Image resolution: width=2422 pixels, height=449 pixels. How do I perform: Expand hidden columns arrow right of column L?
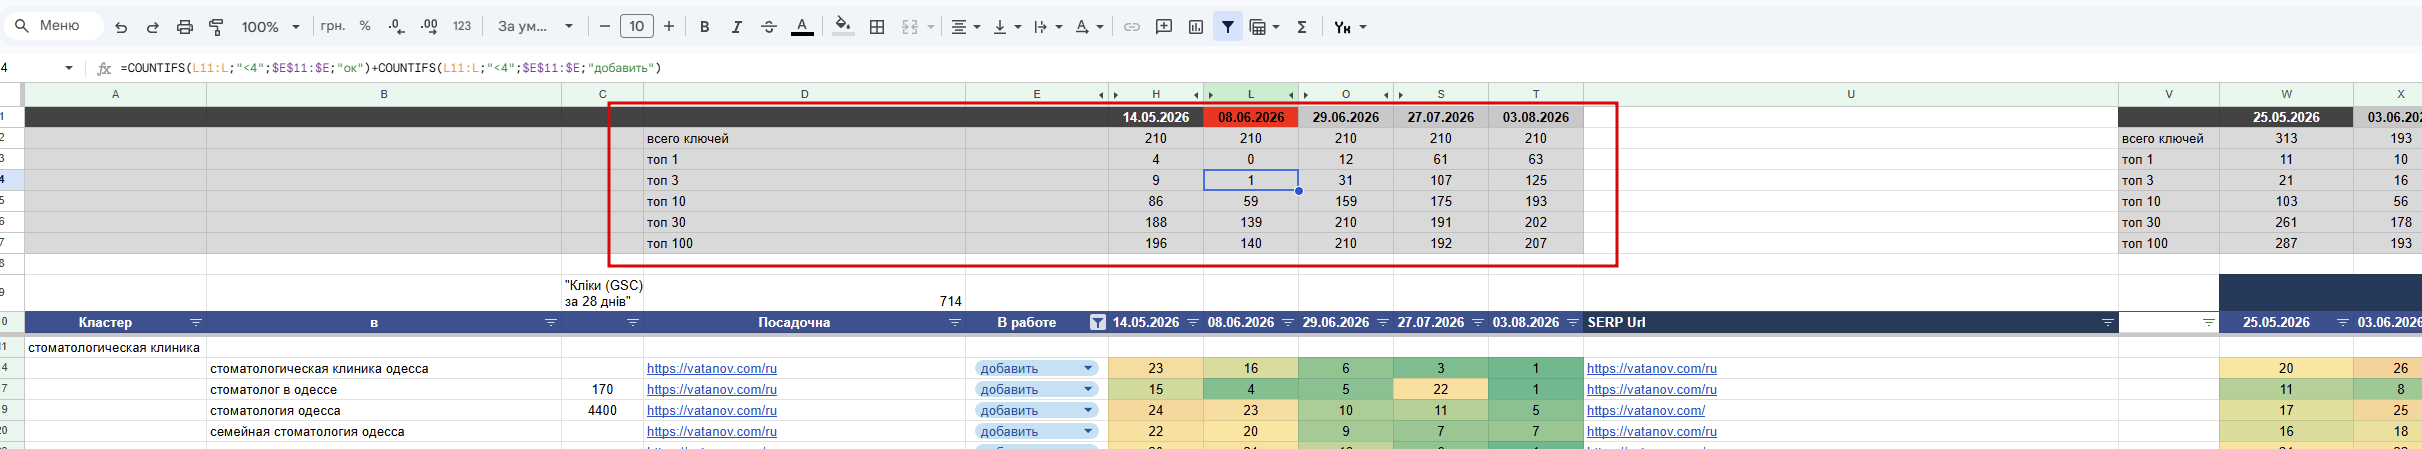pos(1291,95)
